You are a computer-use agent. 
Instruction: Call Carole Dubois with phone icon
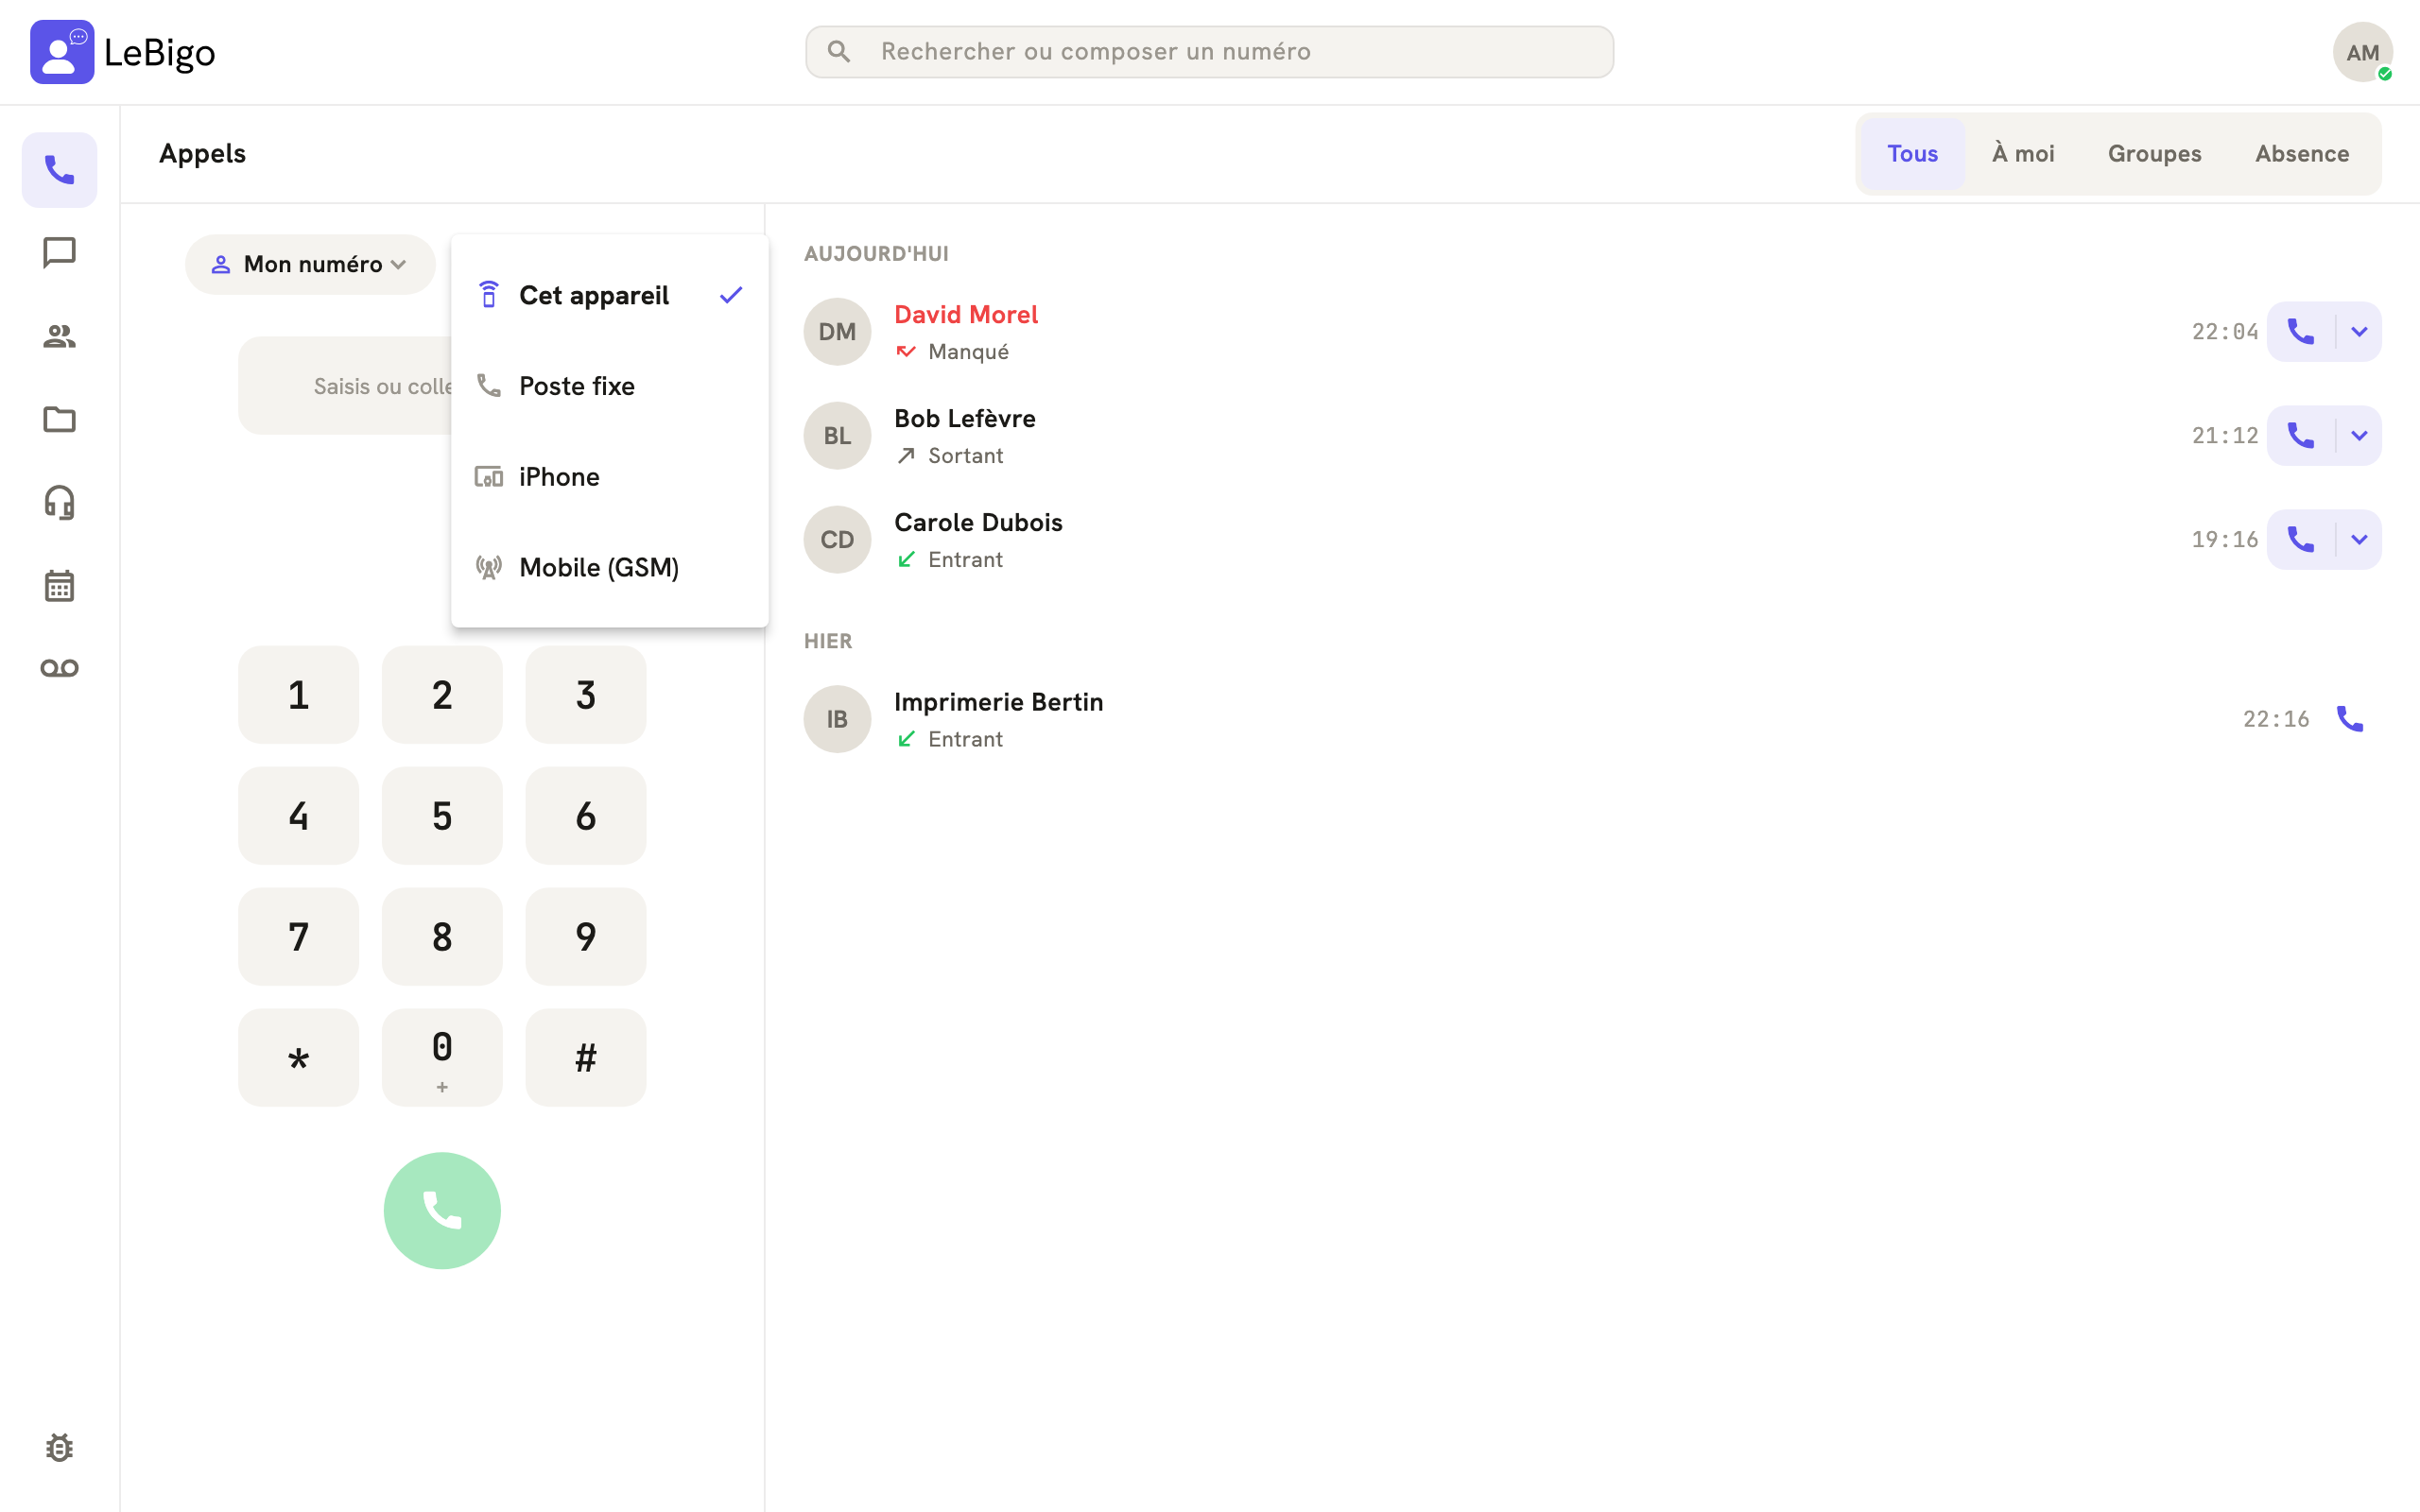point(2301,539)
